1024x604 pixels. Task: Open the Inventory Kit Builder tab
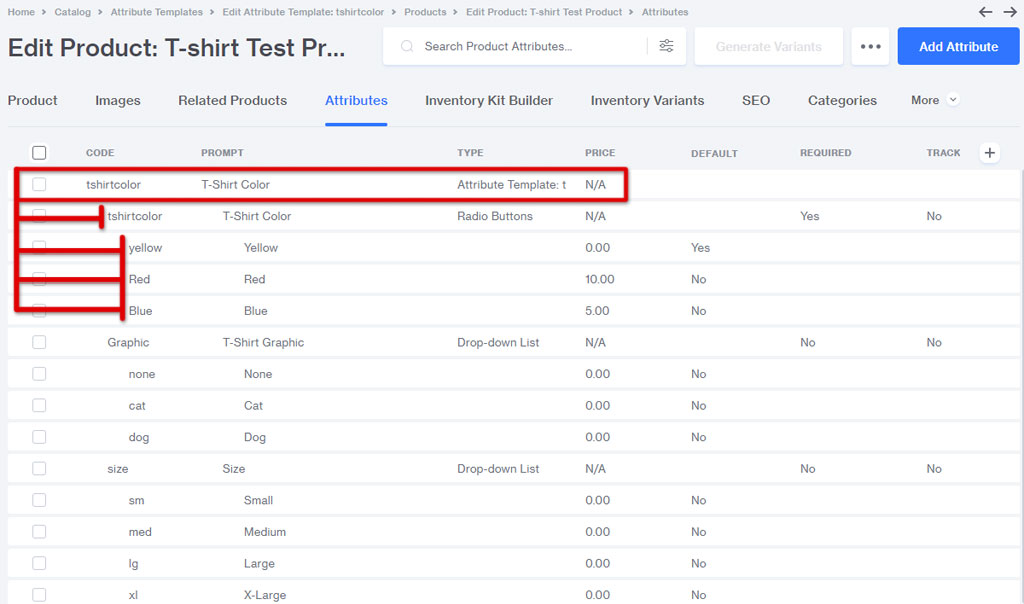tap(489, 100)
